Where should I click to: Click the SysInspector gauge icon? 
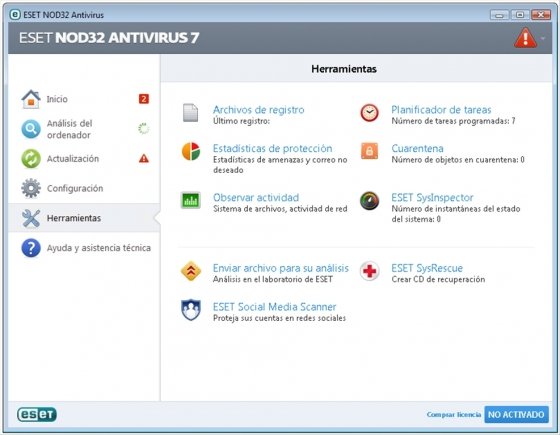(x=369, y=200)
